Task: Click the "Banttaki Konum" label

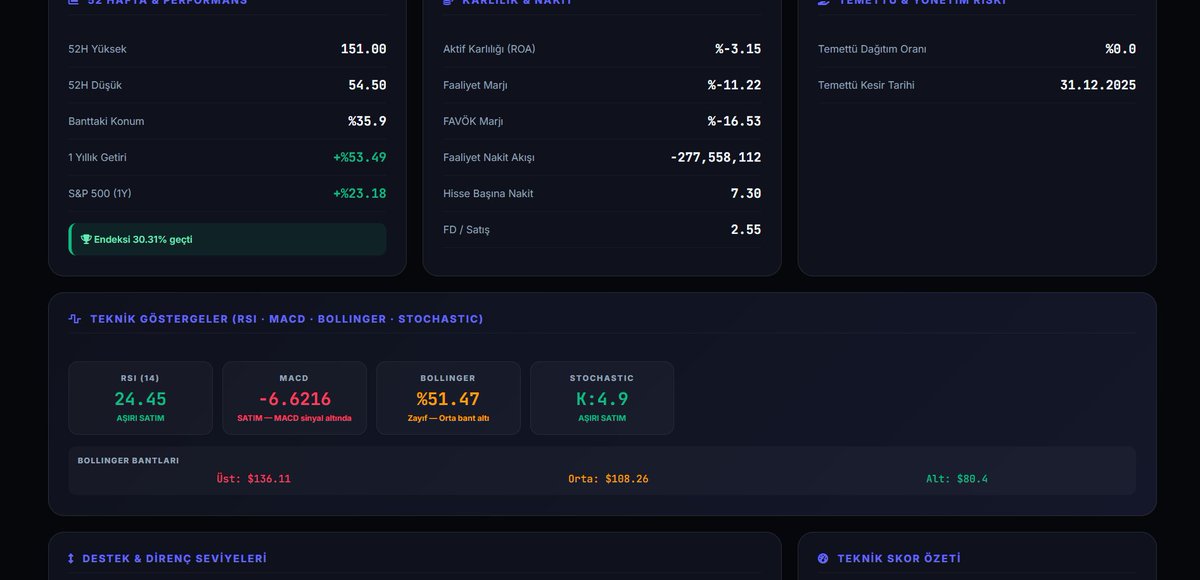Action: (x=106, y=121)
